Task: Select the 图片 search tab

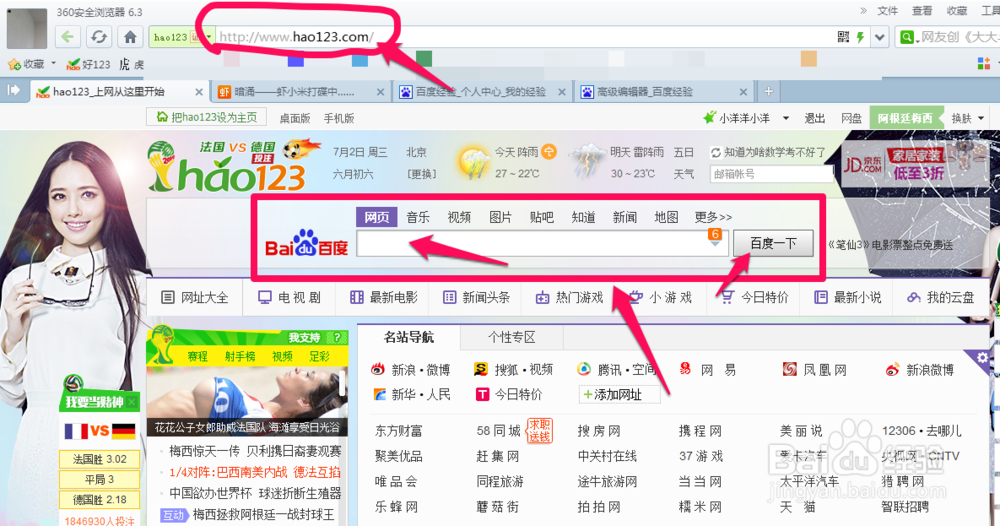Action: coord(501,217)
